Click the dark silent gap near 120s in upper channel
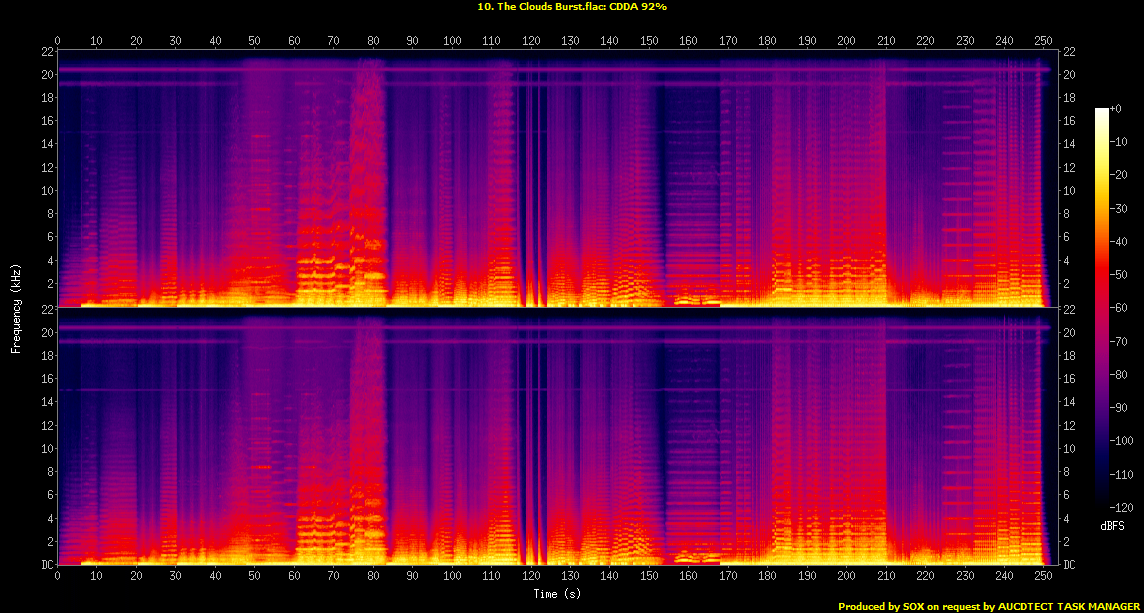The image size is (1144, 613). [527, 180]
